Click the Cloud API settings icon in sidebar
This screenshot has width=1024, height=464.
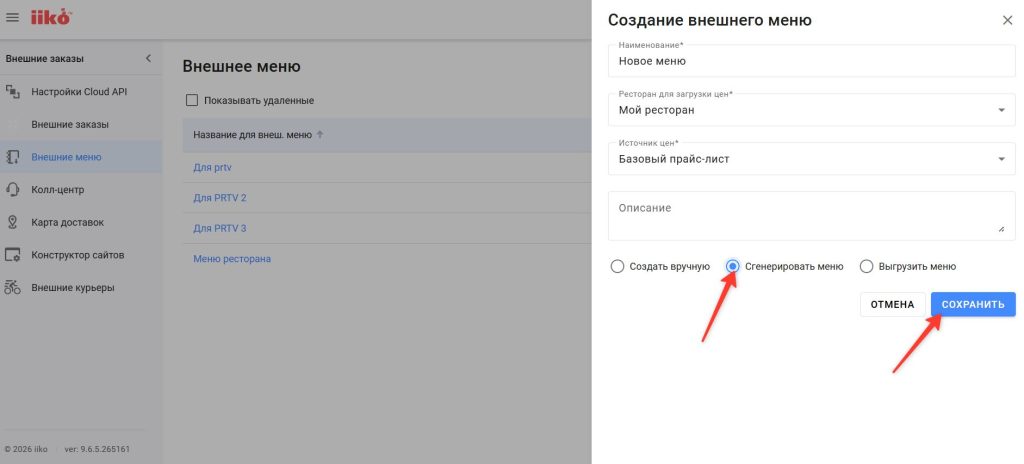pyautogui.click(x=13, y=92)
